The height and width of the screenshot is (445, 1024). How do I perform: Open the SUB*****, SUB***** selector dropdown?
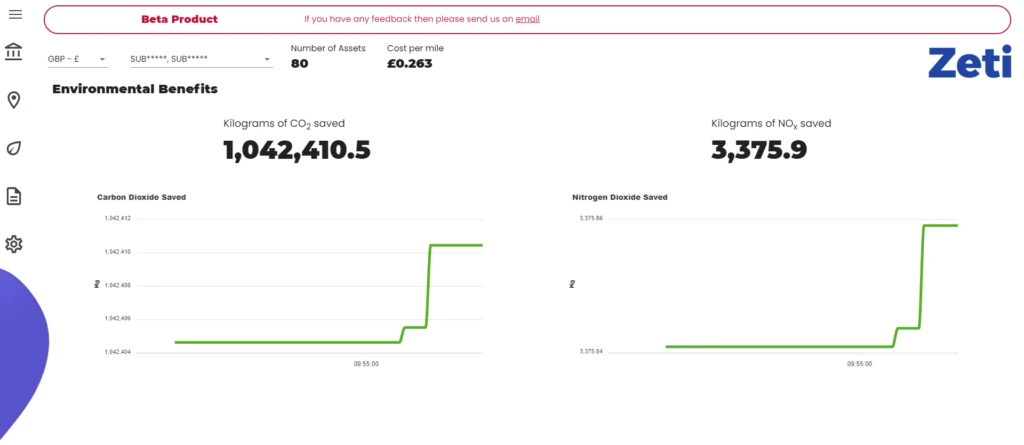tap(200, 59)
